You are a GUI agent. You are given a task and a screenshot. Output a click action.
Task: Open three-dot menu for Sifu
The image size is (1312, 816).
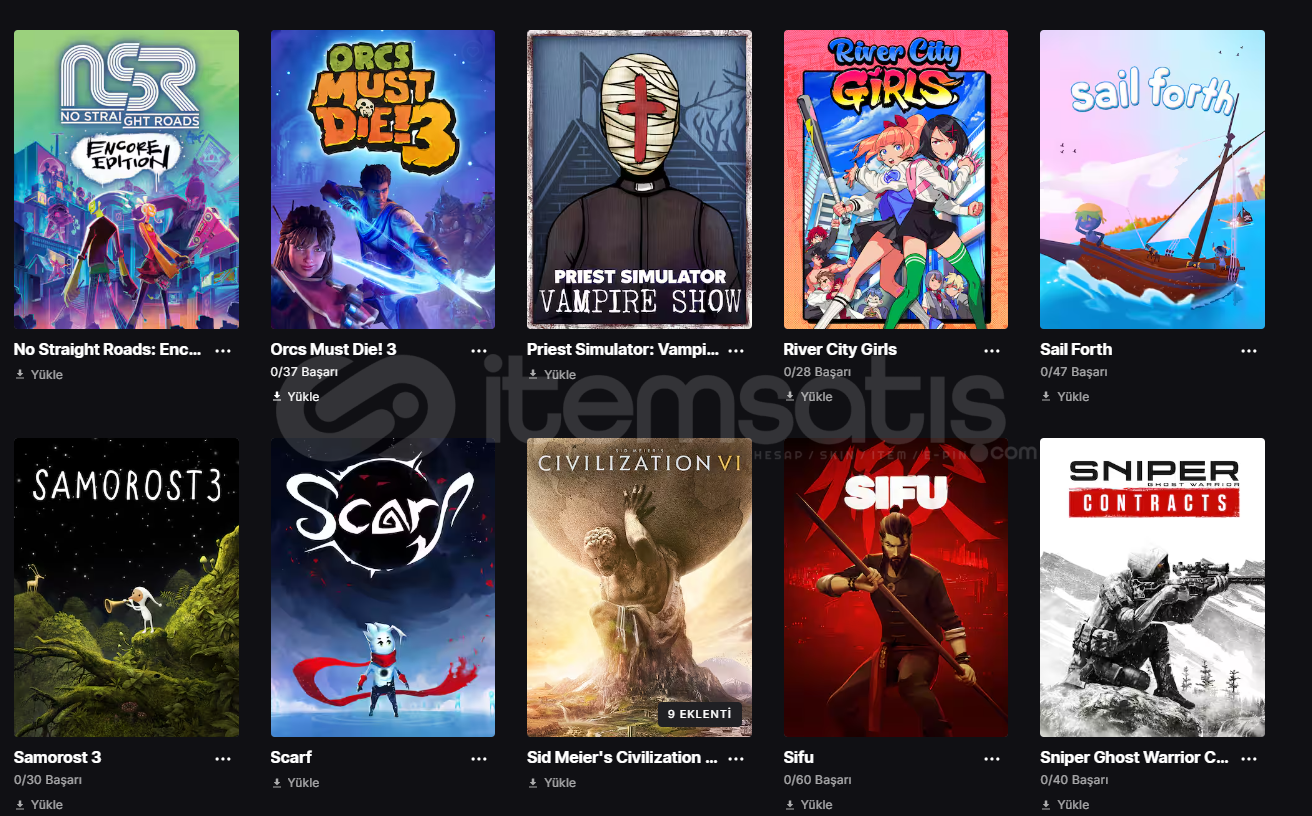992,759
